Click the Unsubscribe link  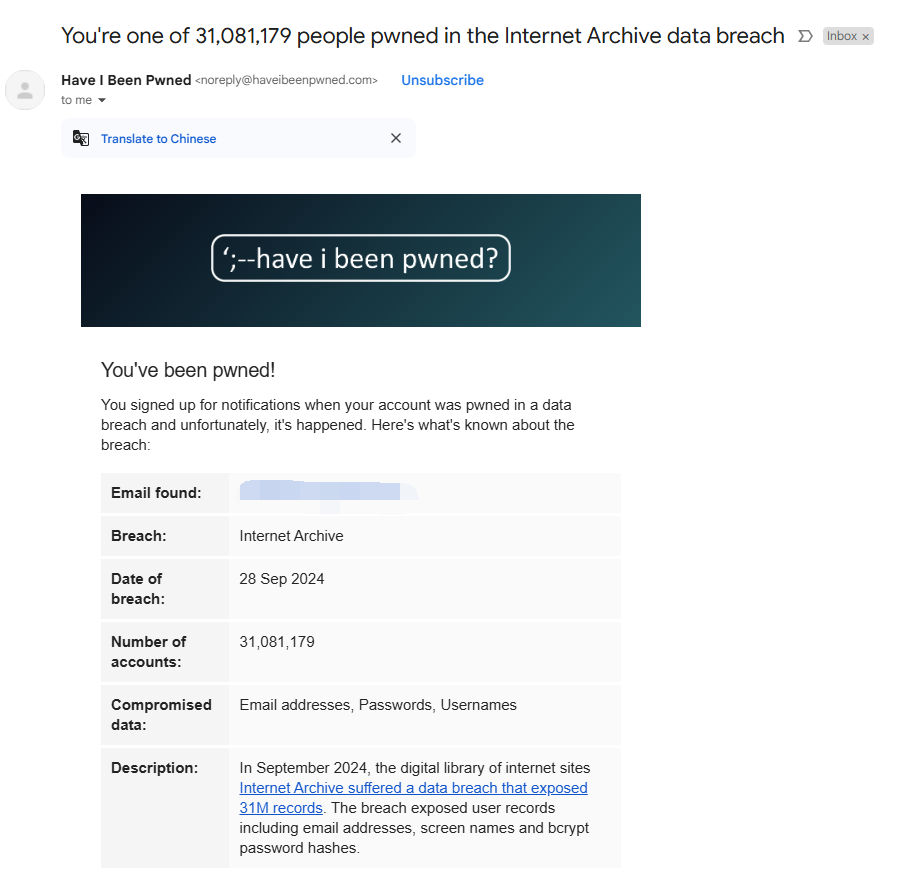pos(442,80)
